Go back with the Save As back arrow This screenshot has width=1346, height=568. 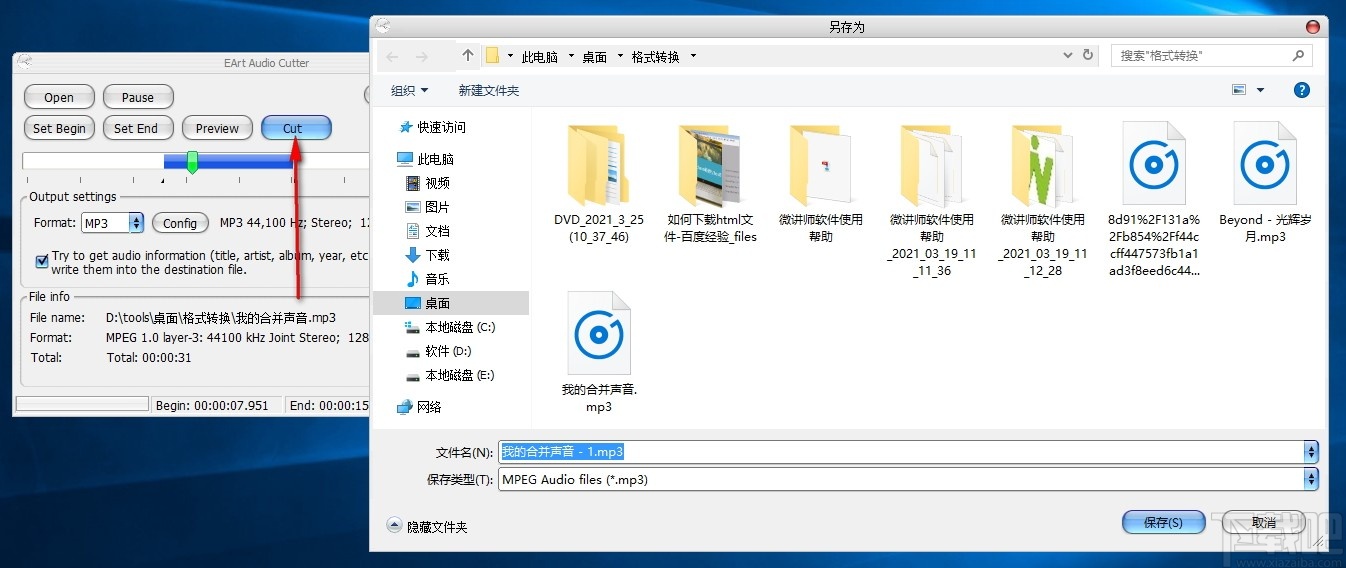pos(392,56)
